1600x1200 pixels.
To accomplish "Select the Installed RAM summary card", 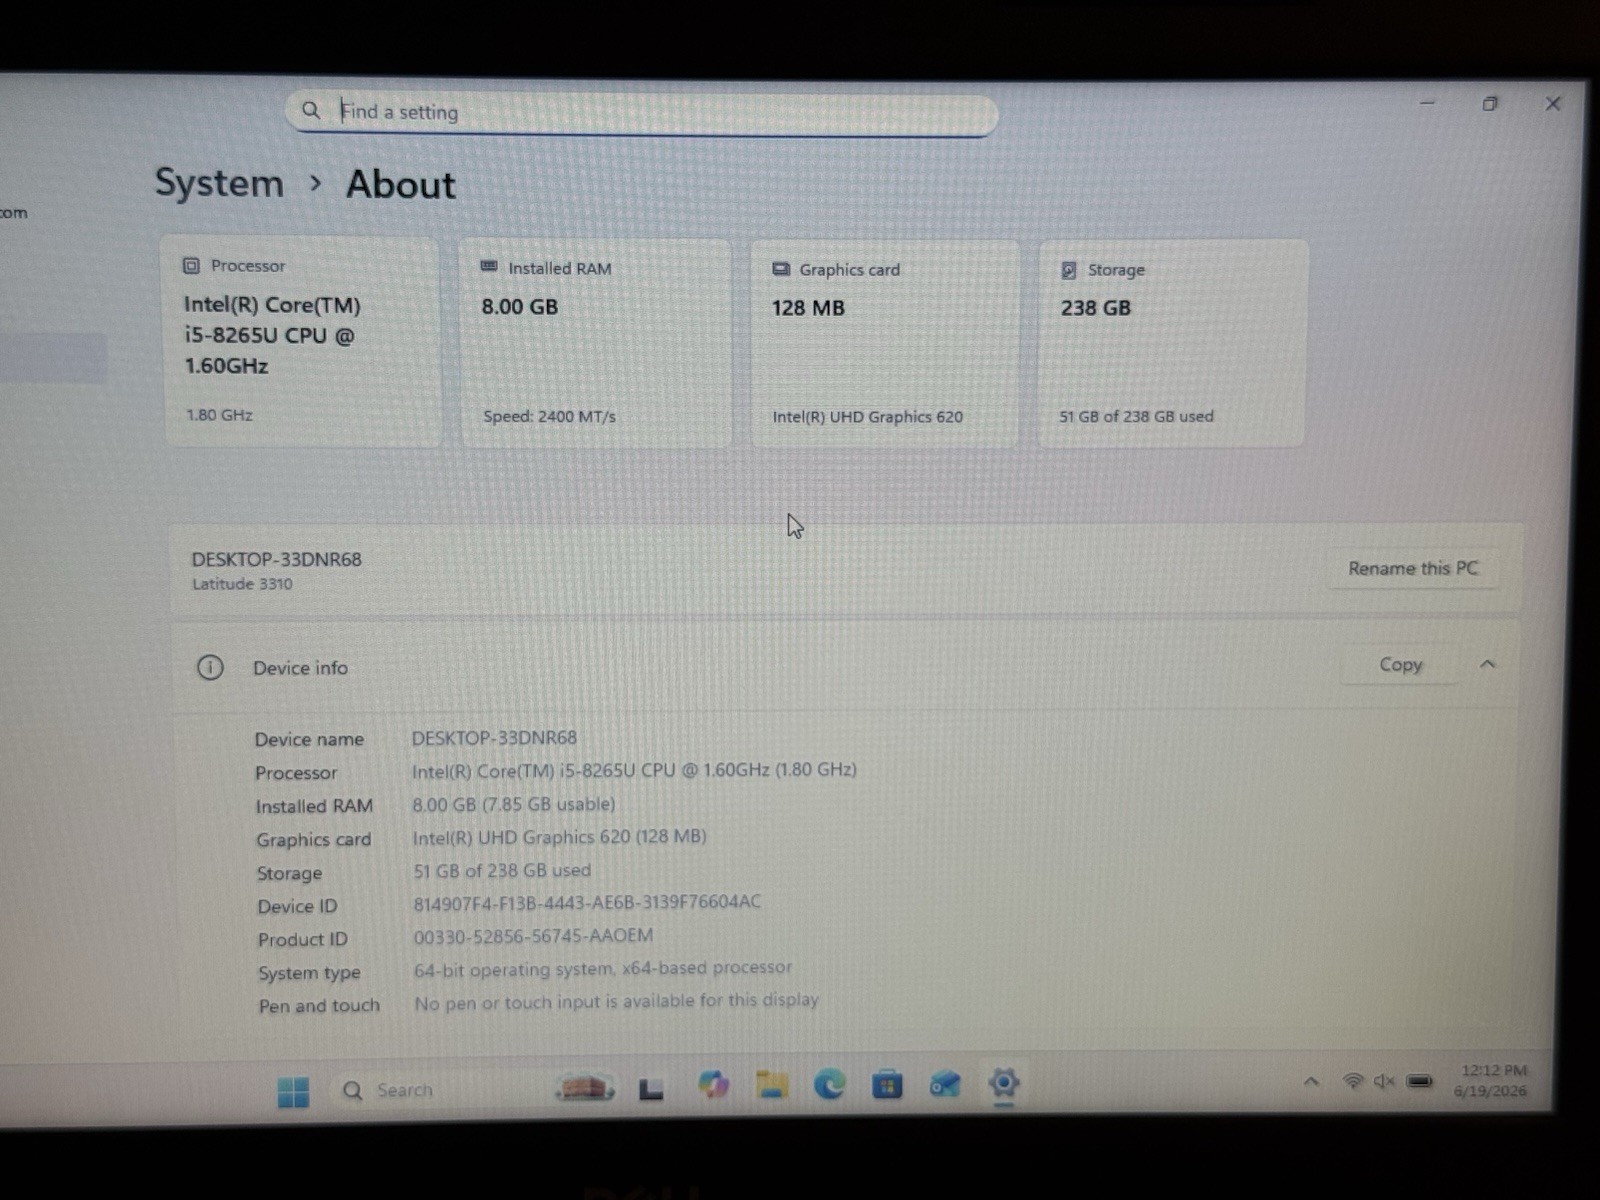I will click(x=595, y=343).
